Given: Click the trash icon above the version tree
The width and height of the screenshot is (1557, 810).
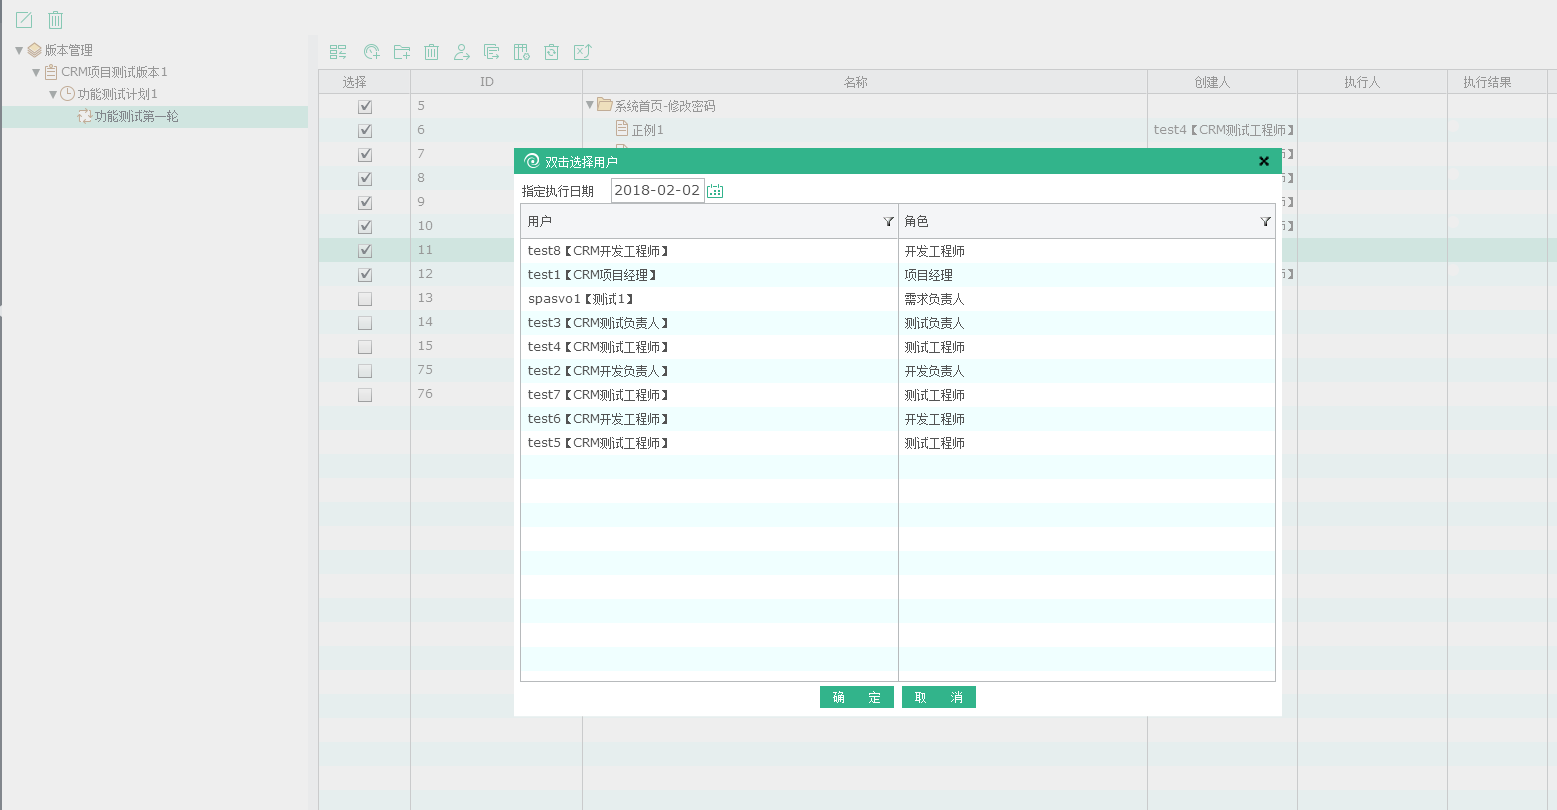Looking at the screenshot, I should click(x=56, y=20).
